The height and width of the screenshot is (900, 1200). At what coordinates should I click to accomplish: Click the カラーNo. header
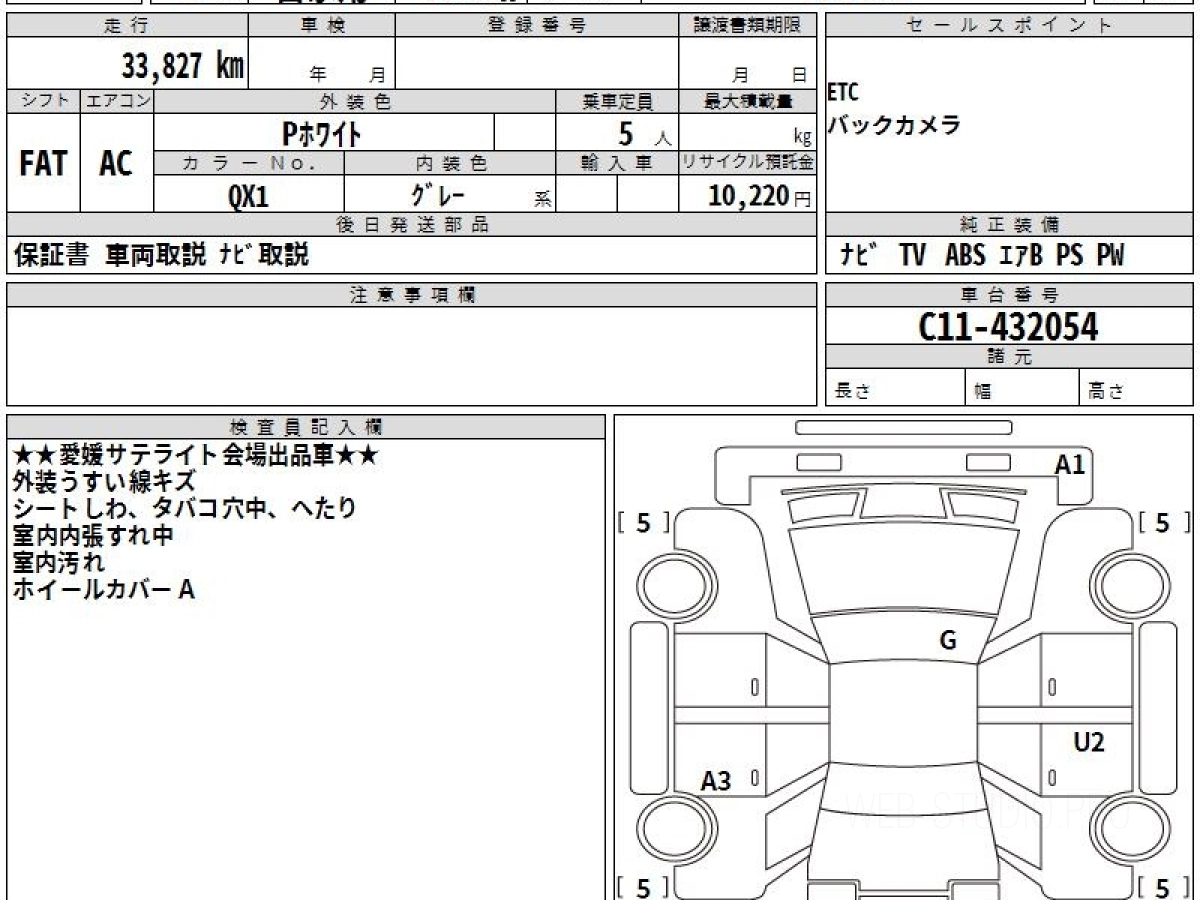pos(249,163)
